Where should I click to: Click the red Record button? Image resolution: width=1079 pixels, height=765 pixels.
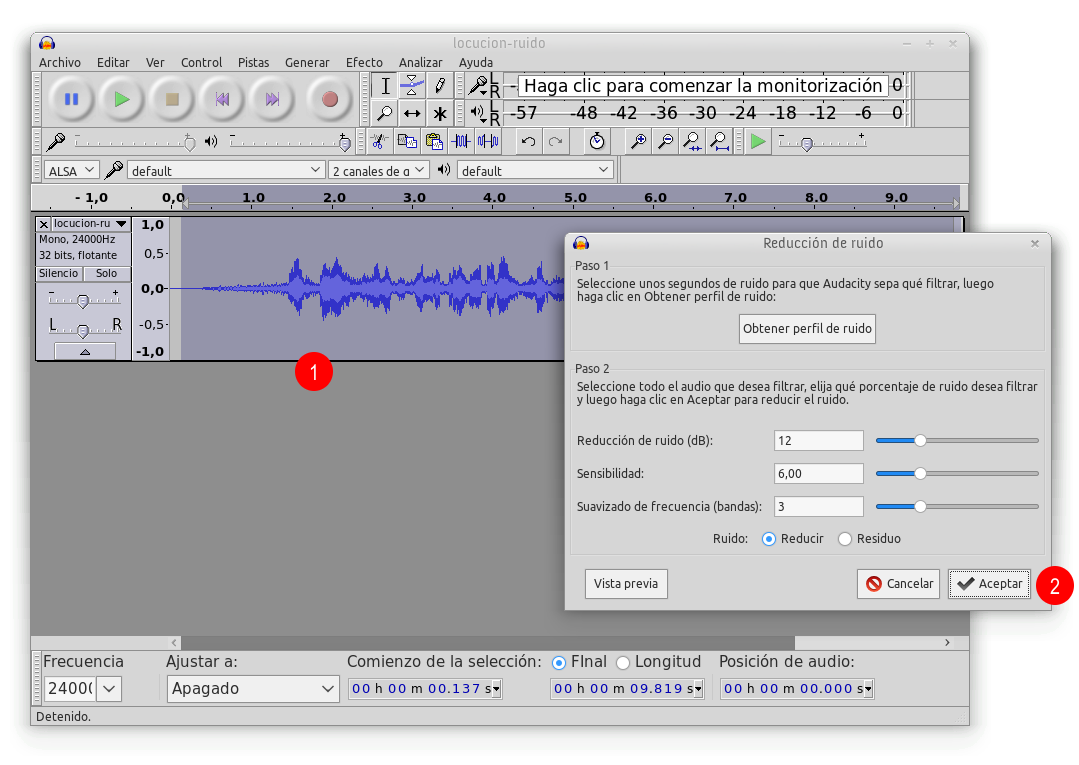(330, 99)
